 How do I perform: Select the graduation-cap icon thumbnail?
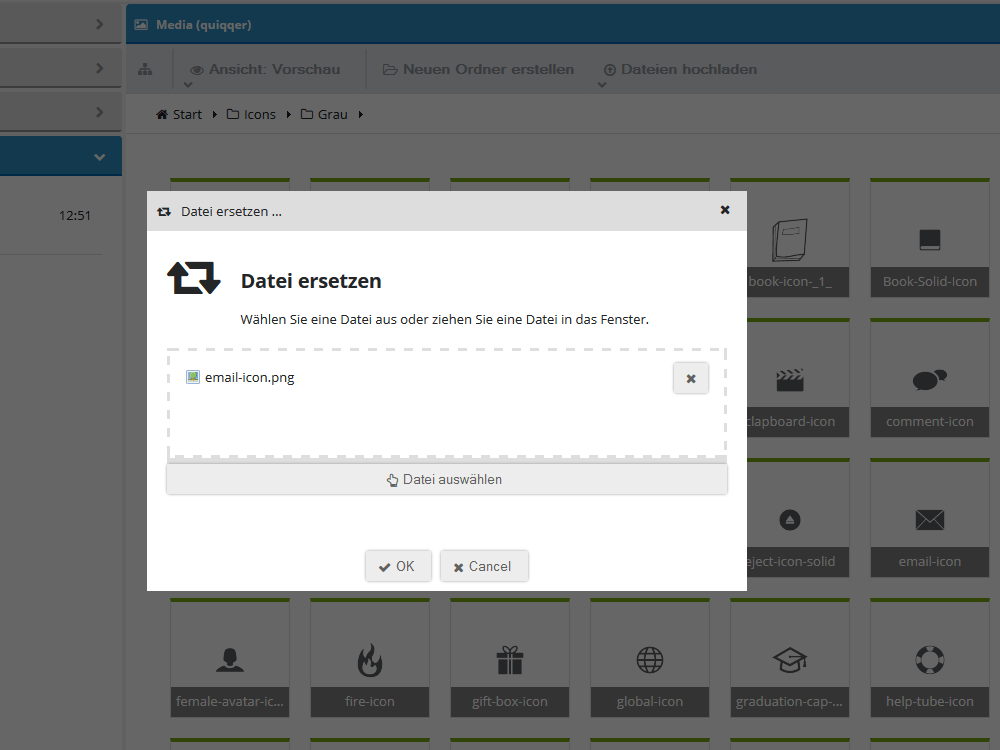click(x=790, y=658)
